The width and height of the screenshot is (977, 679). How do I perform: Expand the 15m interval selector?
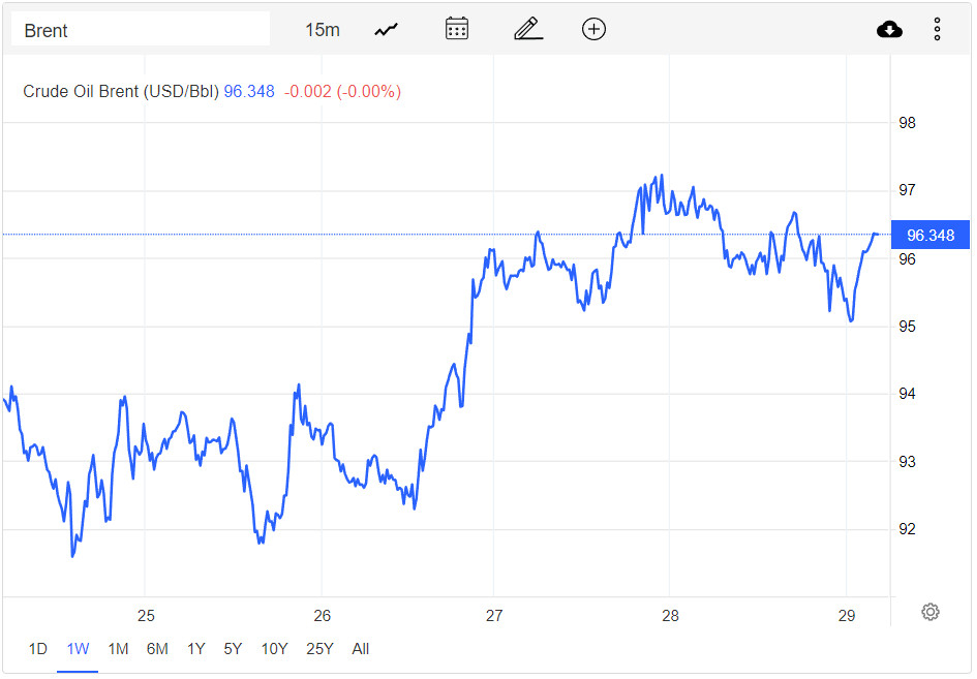pyautogui.click(x=322, y=30)
